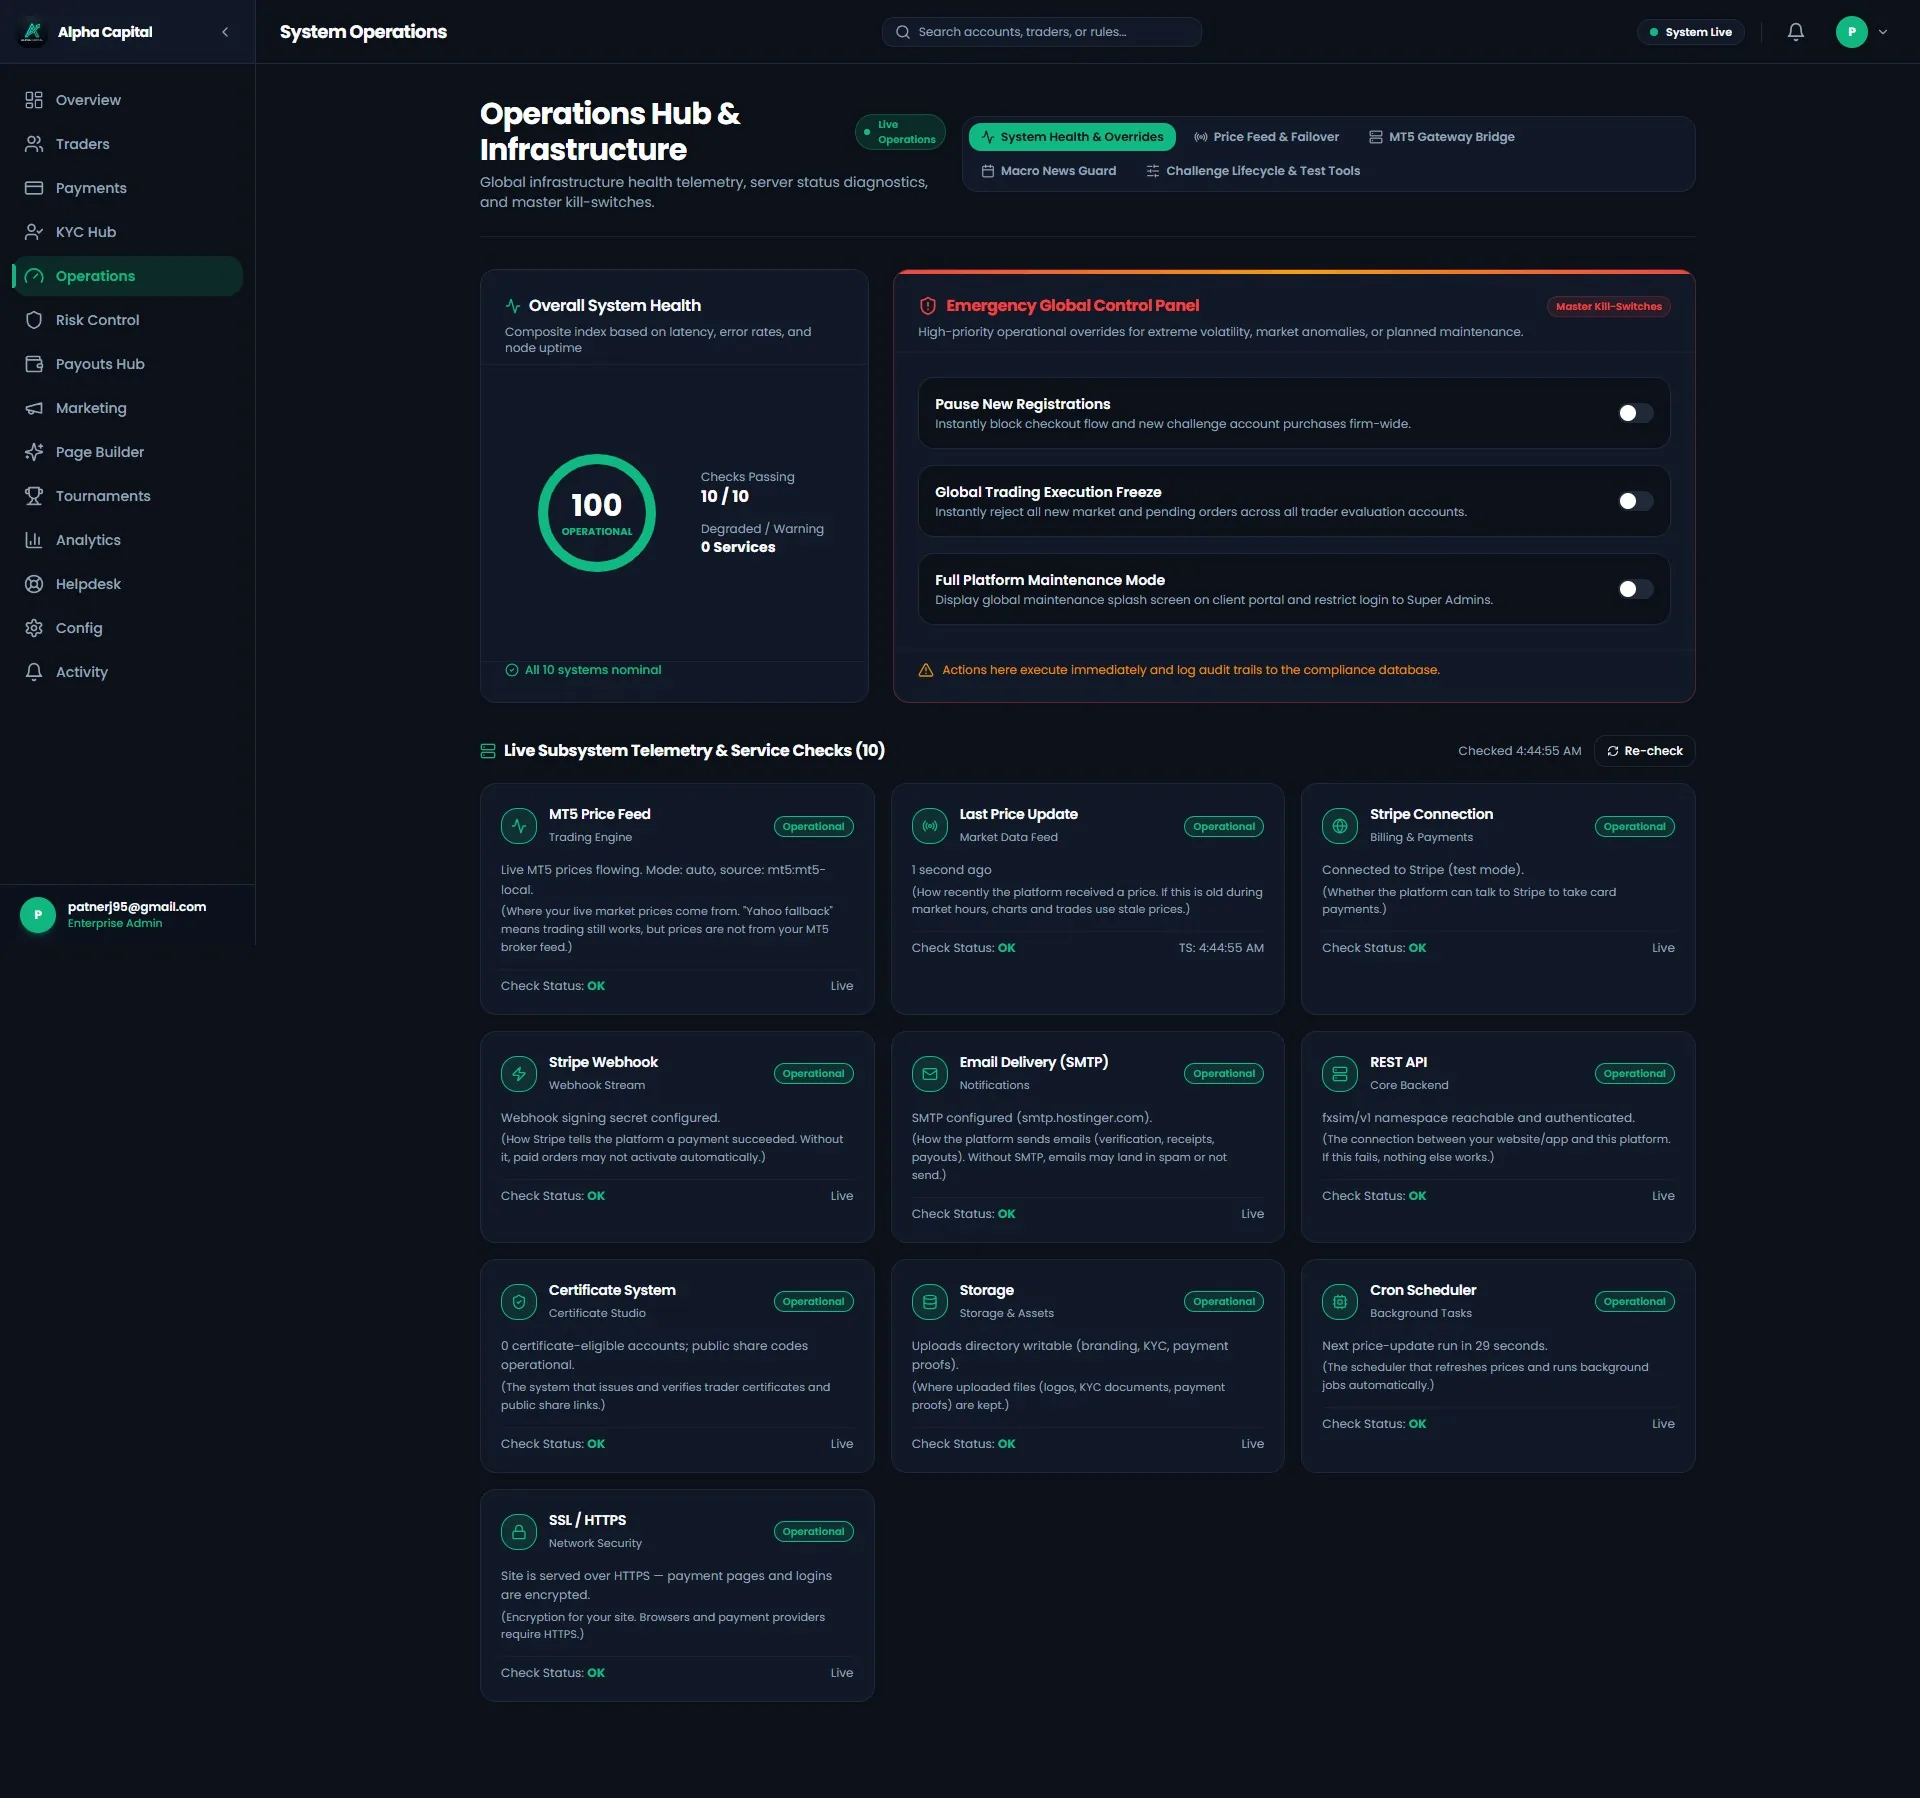Switch to Price Feed & Failover tab
1920x1798 pixels.
click(1266, 137)
